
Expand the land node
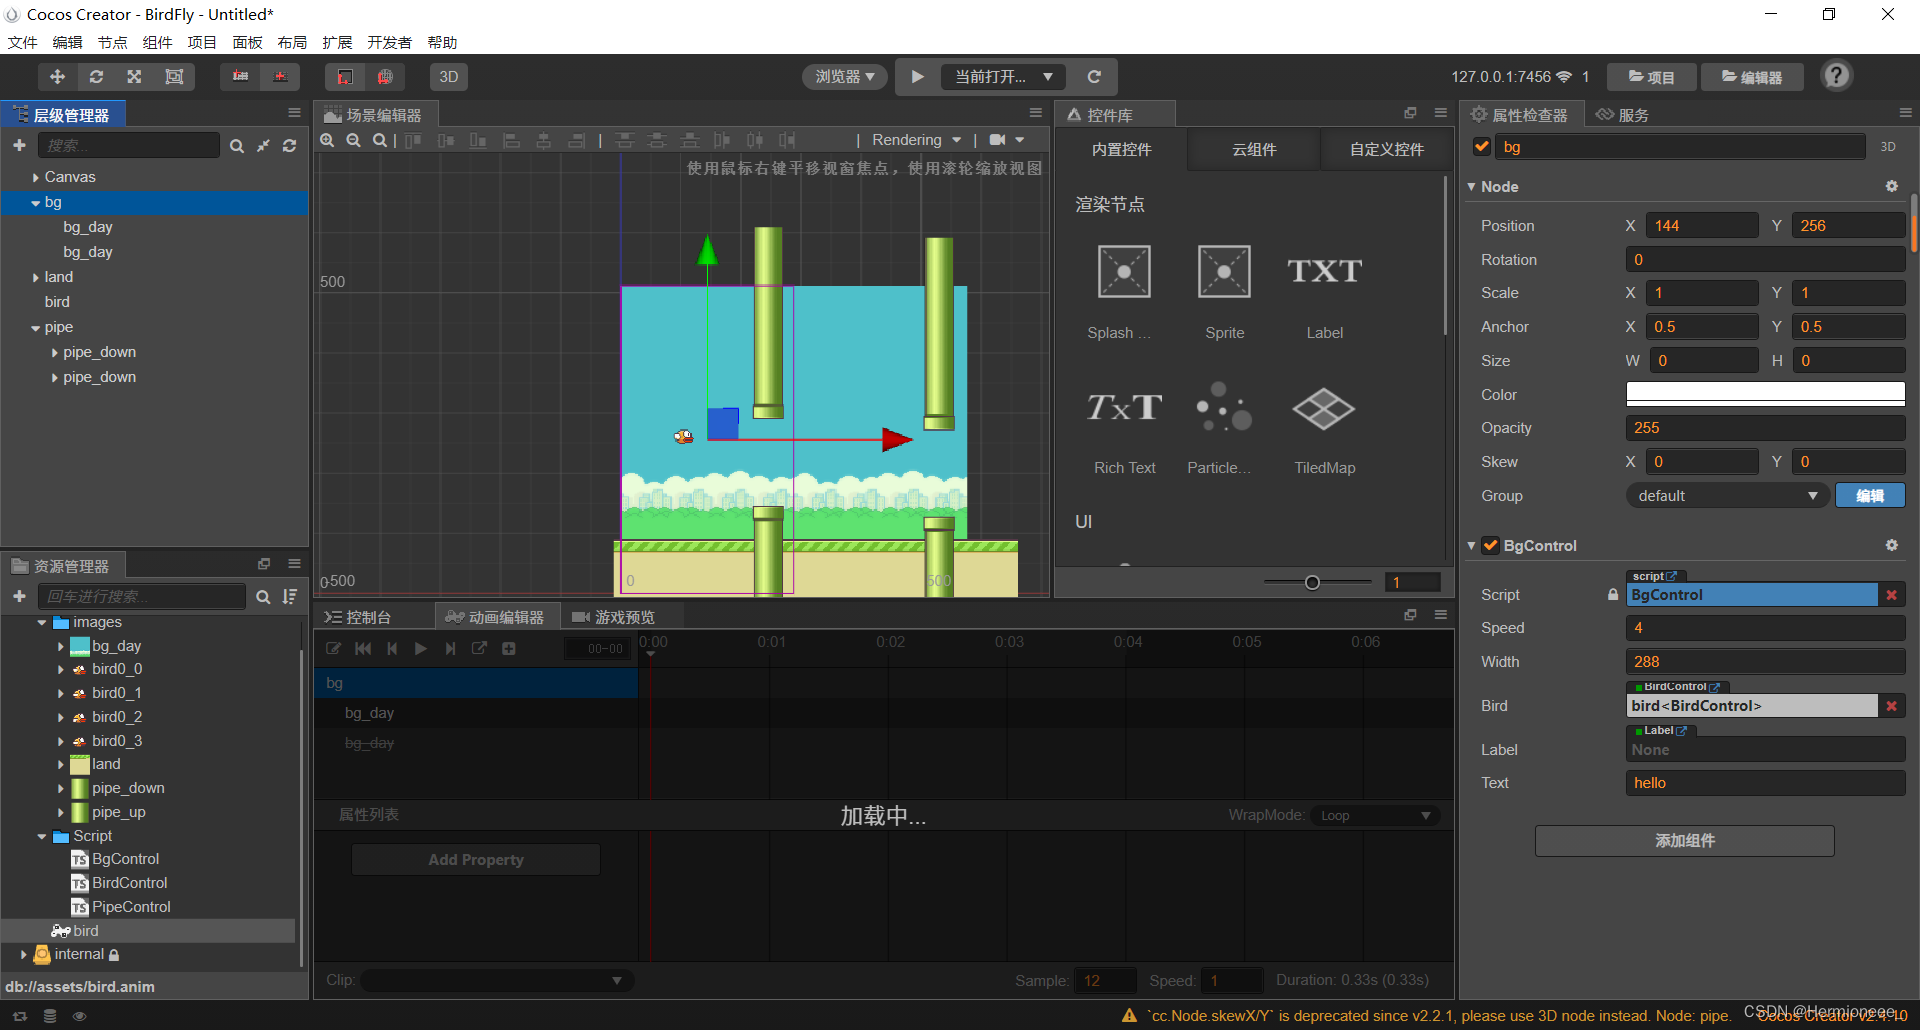pyautogui.click(x=36, y=278)
